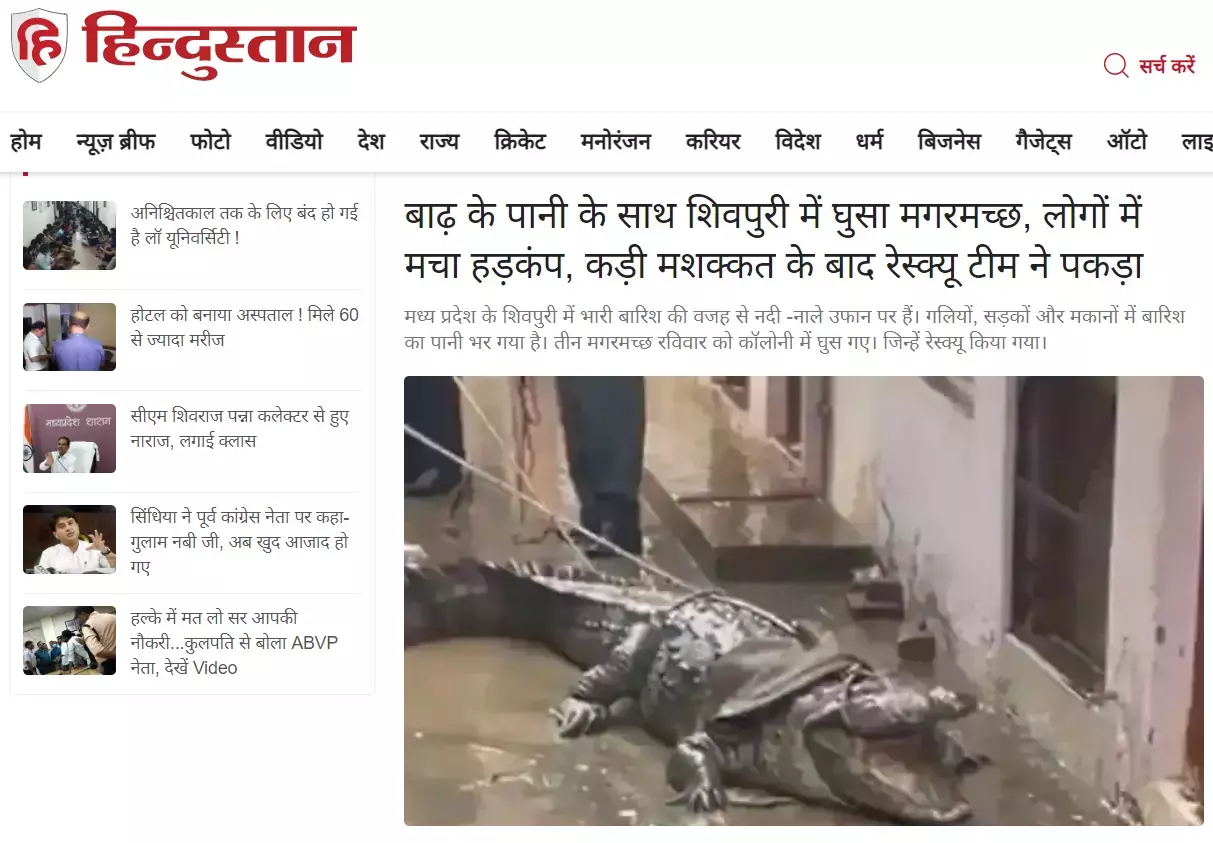Open the Scindia Ghulam Nabi article link
The width and height of the screenshot is (1213, 843).
pyautogui.click(x=240, y=542)
